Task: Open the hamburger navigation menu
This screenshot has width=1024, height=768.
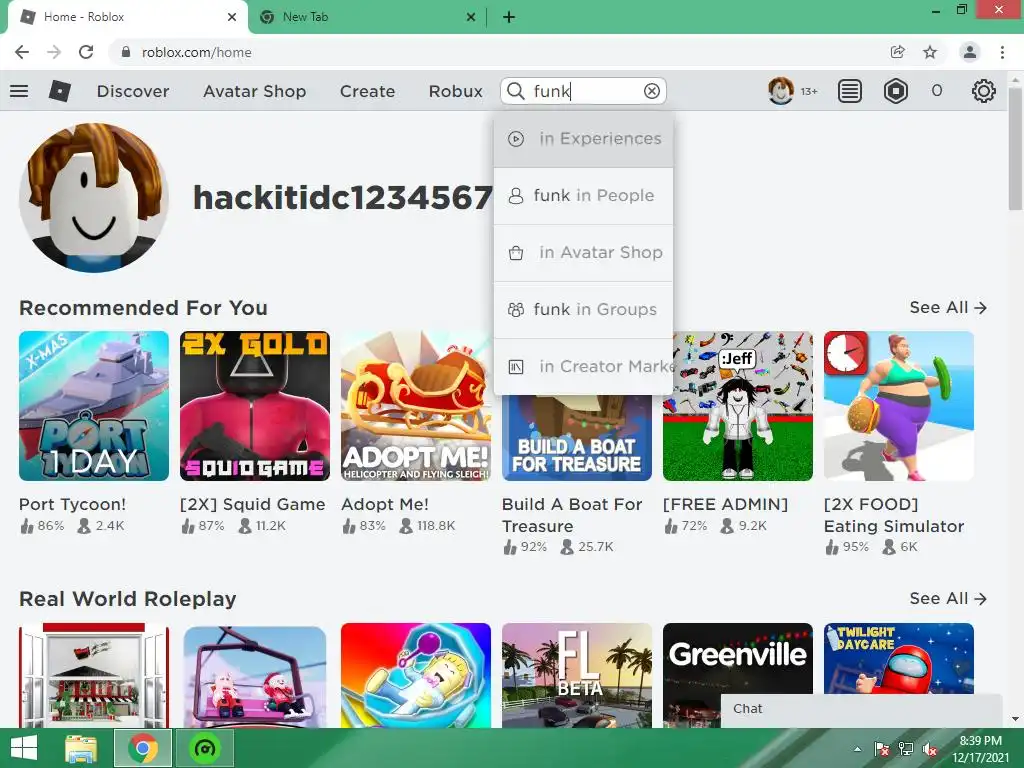Action: coord(19,91)
